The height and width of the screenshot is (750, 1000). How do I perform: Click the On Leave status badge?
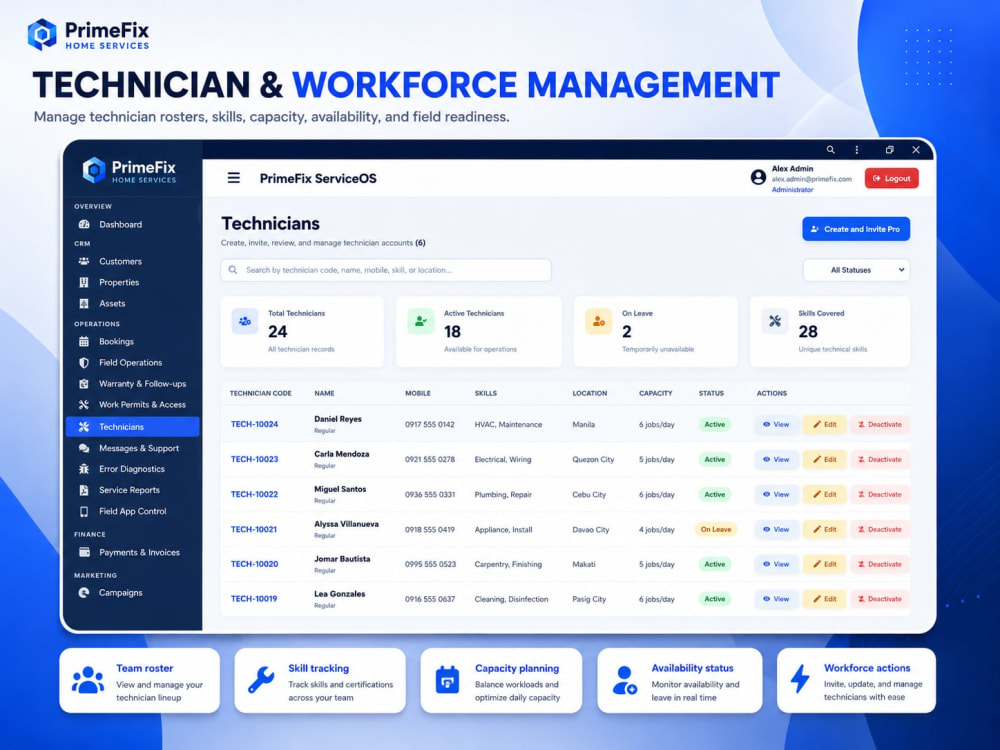716,529
